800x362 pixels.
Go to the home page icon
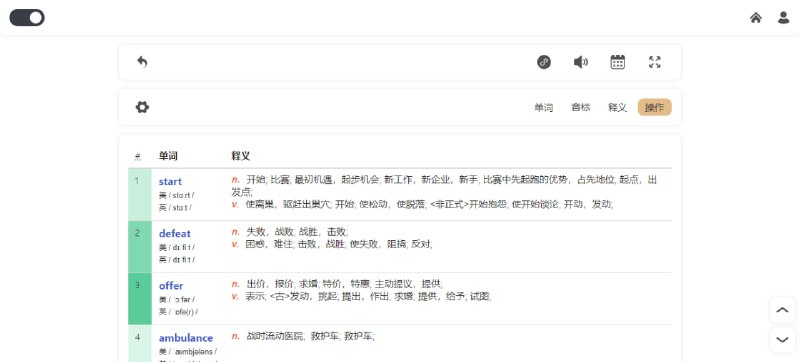(756, 18)
